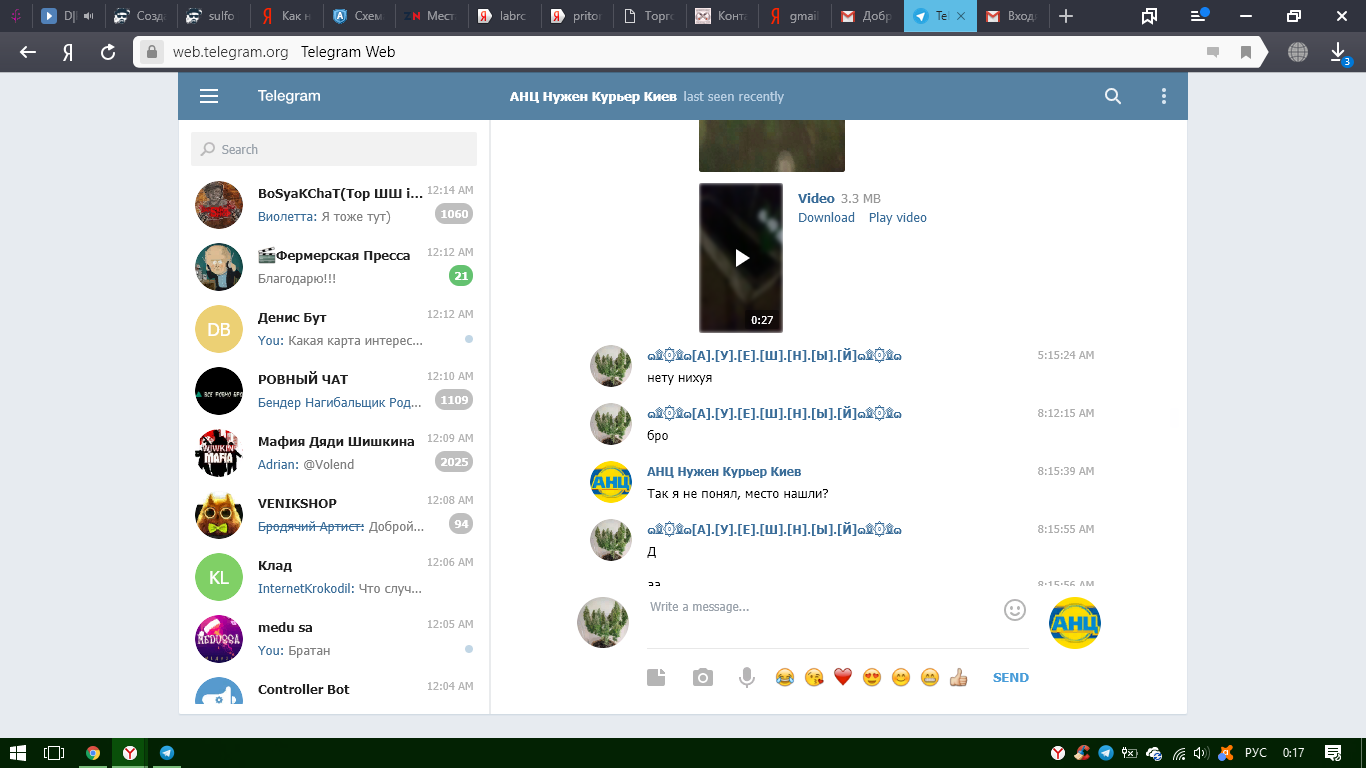Click the plant avatar beside message бро
This screenshot has width=1366, height=768.
pyautogui.click(x=611, y=424)
